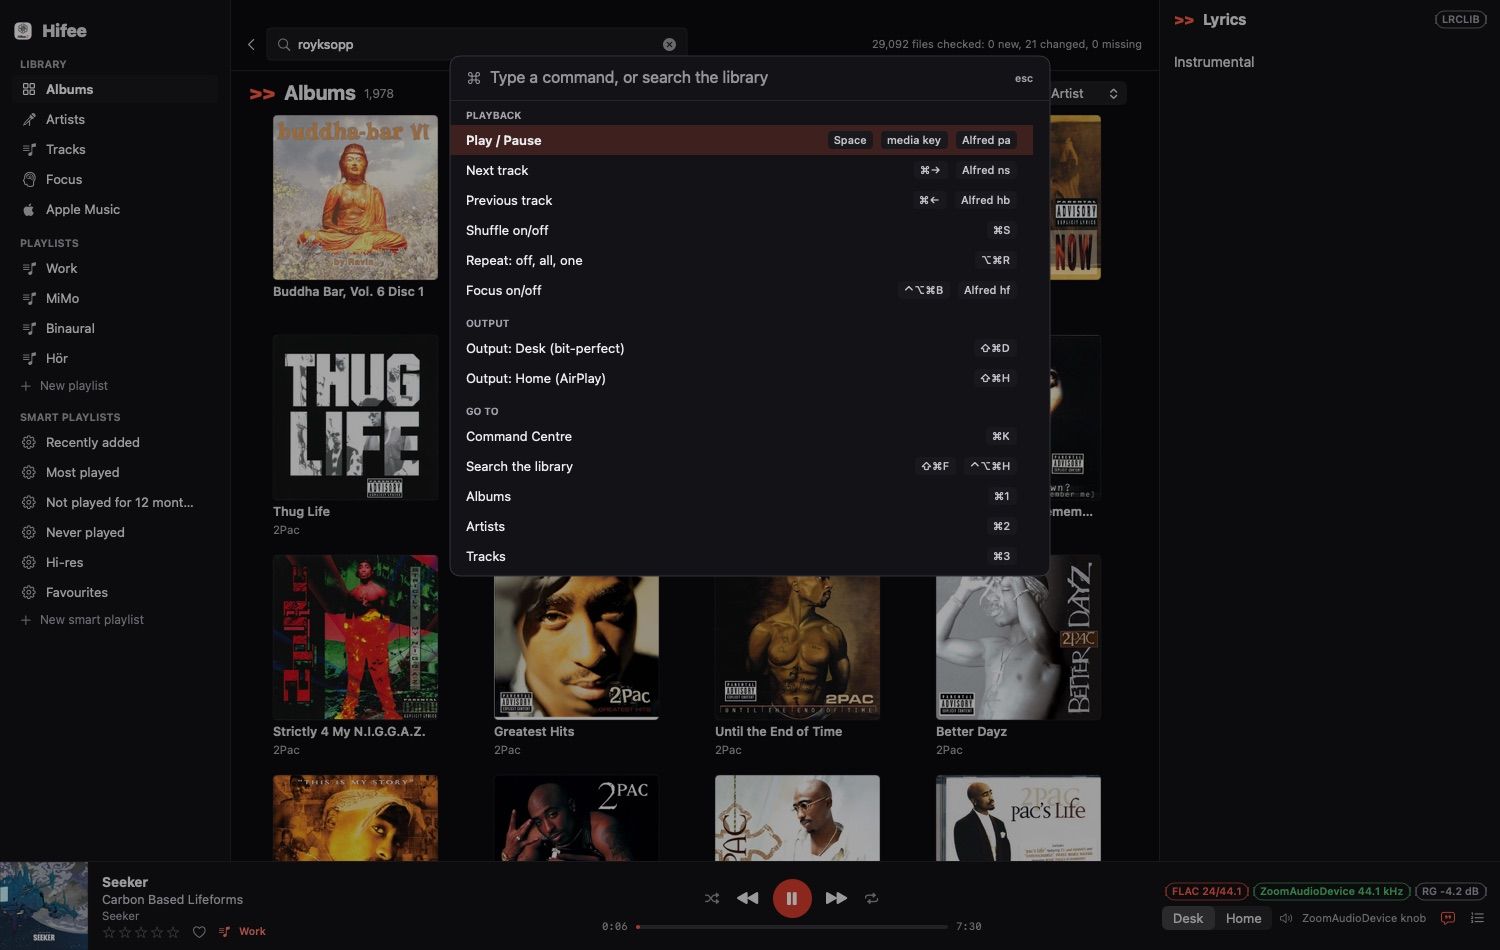Image resolution: width=1500 pixels, height=950 pixels.
Task: Select the Command Centre entry
Action: click(742, 436)
